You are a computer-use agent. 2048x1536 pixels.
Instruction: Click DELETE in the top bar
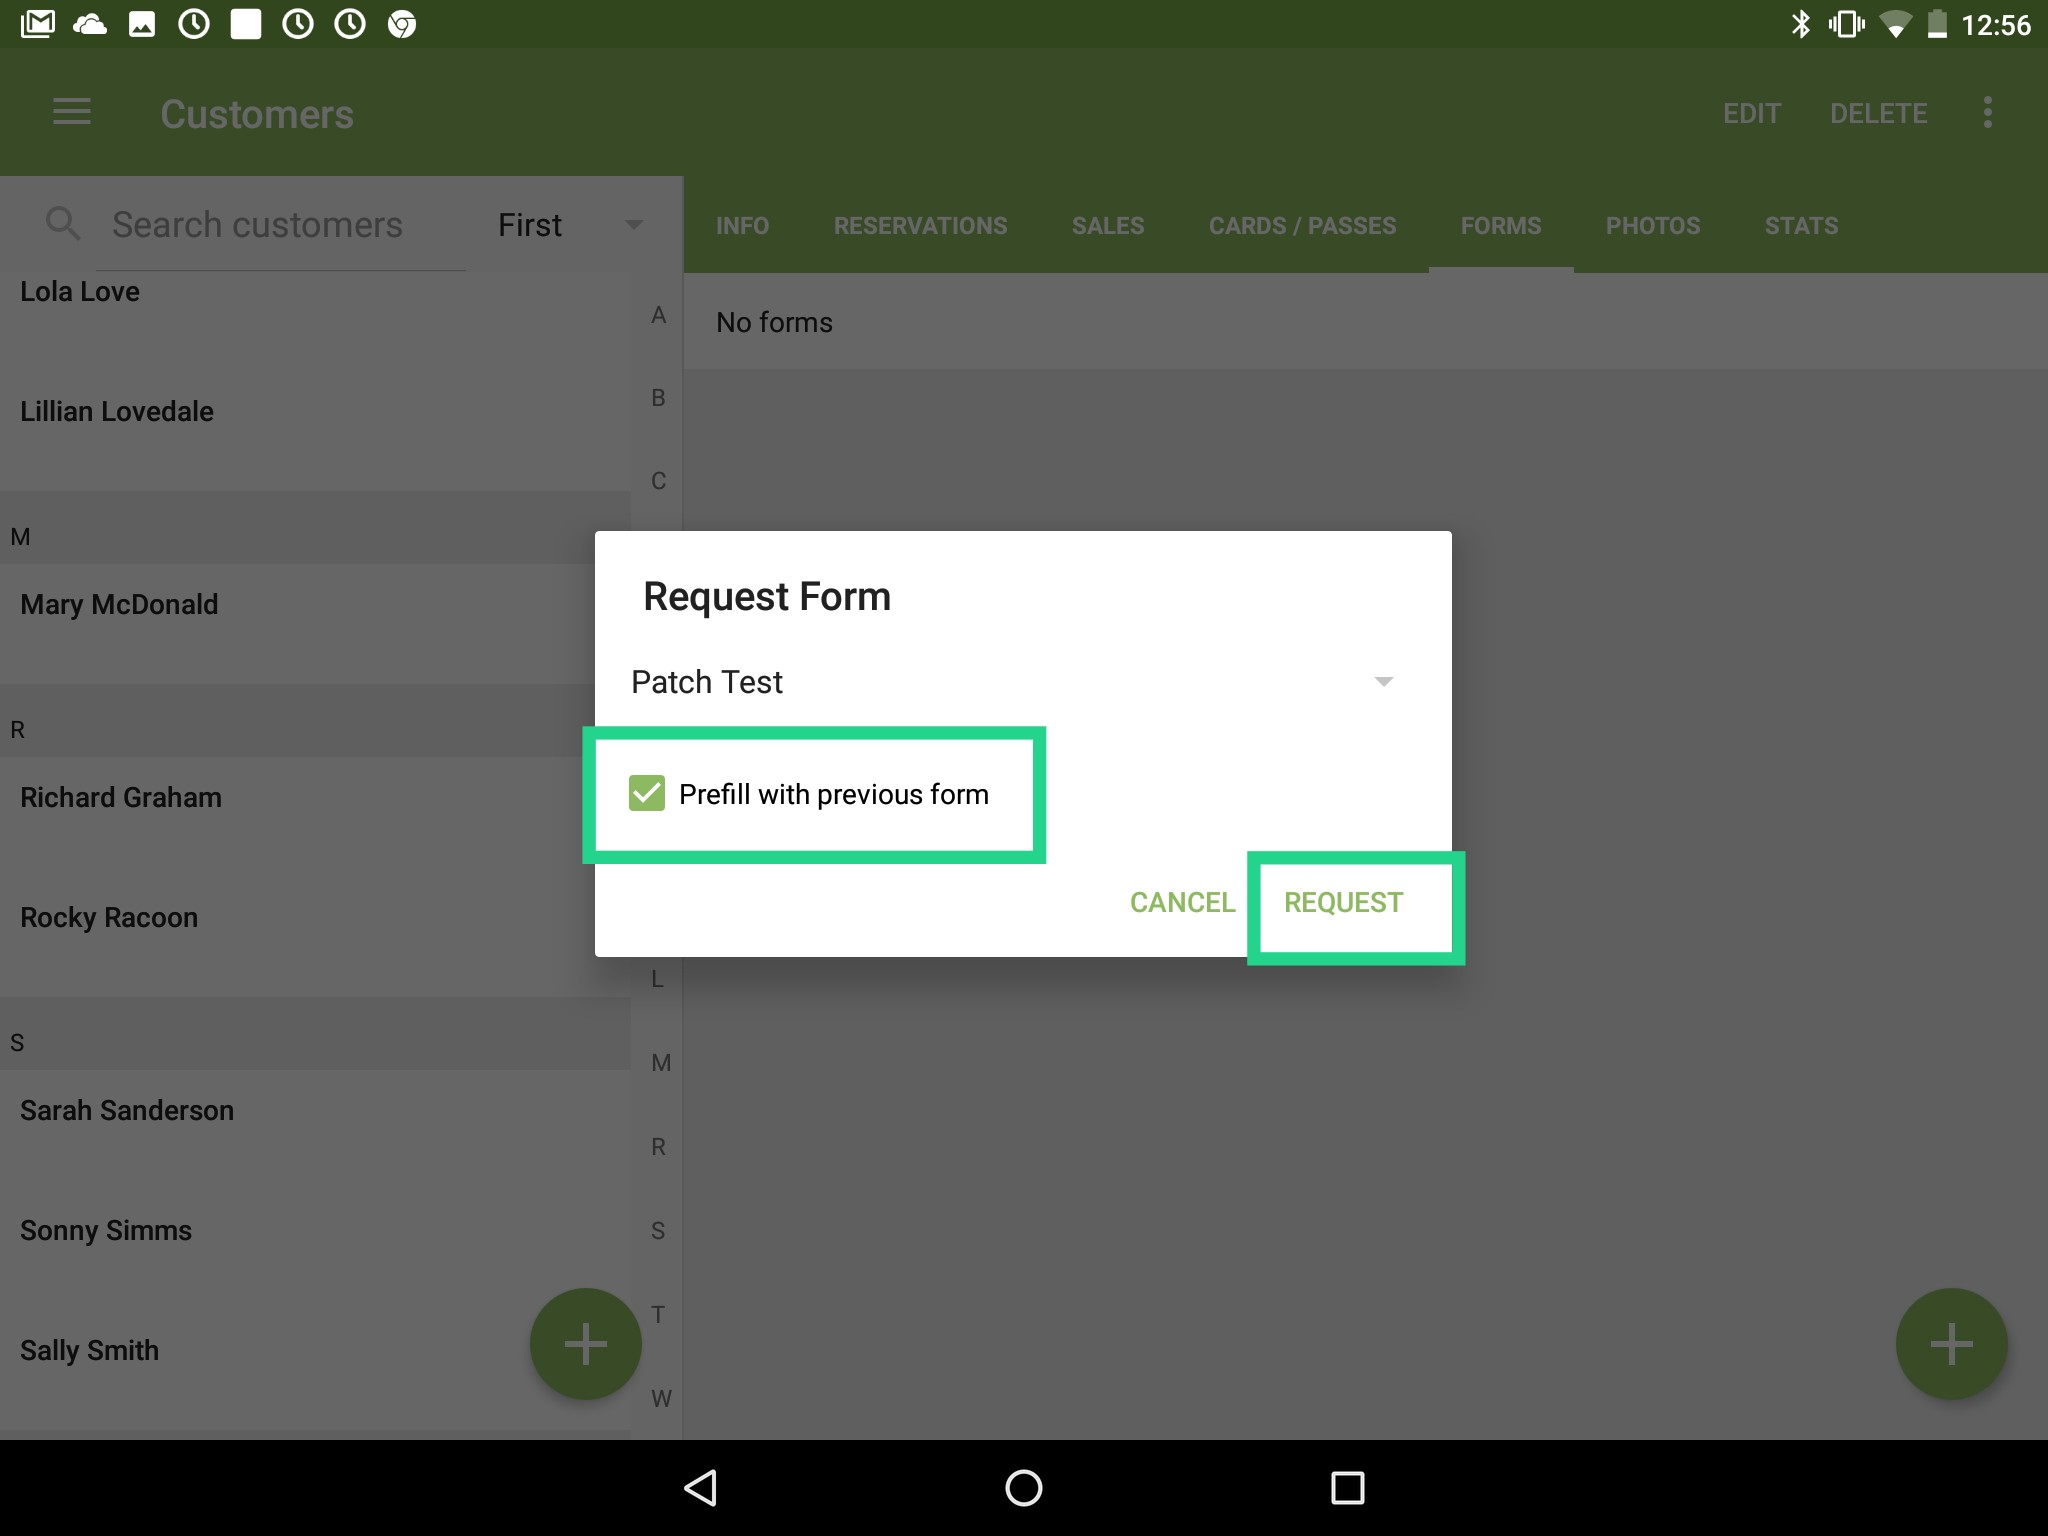(1878, 113)
